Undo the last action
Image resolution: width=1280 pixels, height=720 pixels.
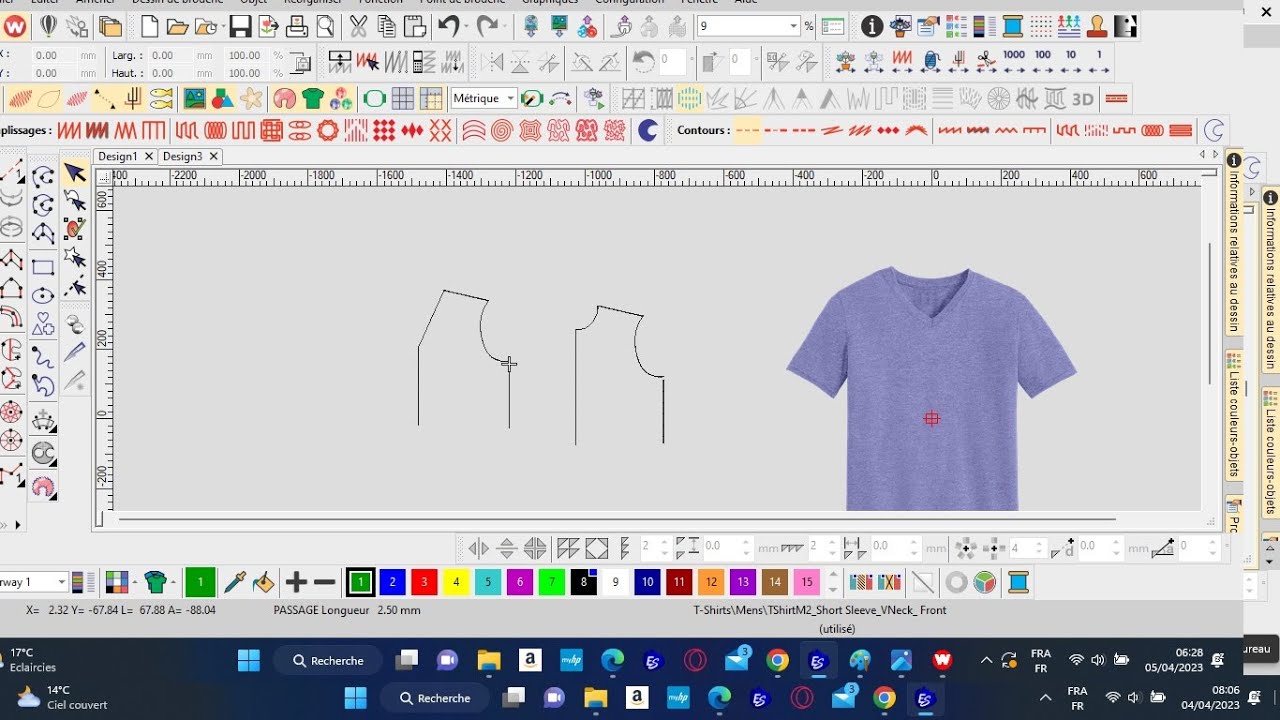(x=448, y=26)
